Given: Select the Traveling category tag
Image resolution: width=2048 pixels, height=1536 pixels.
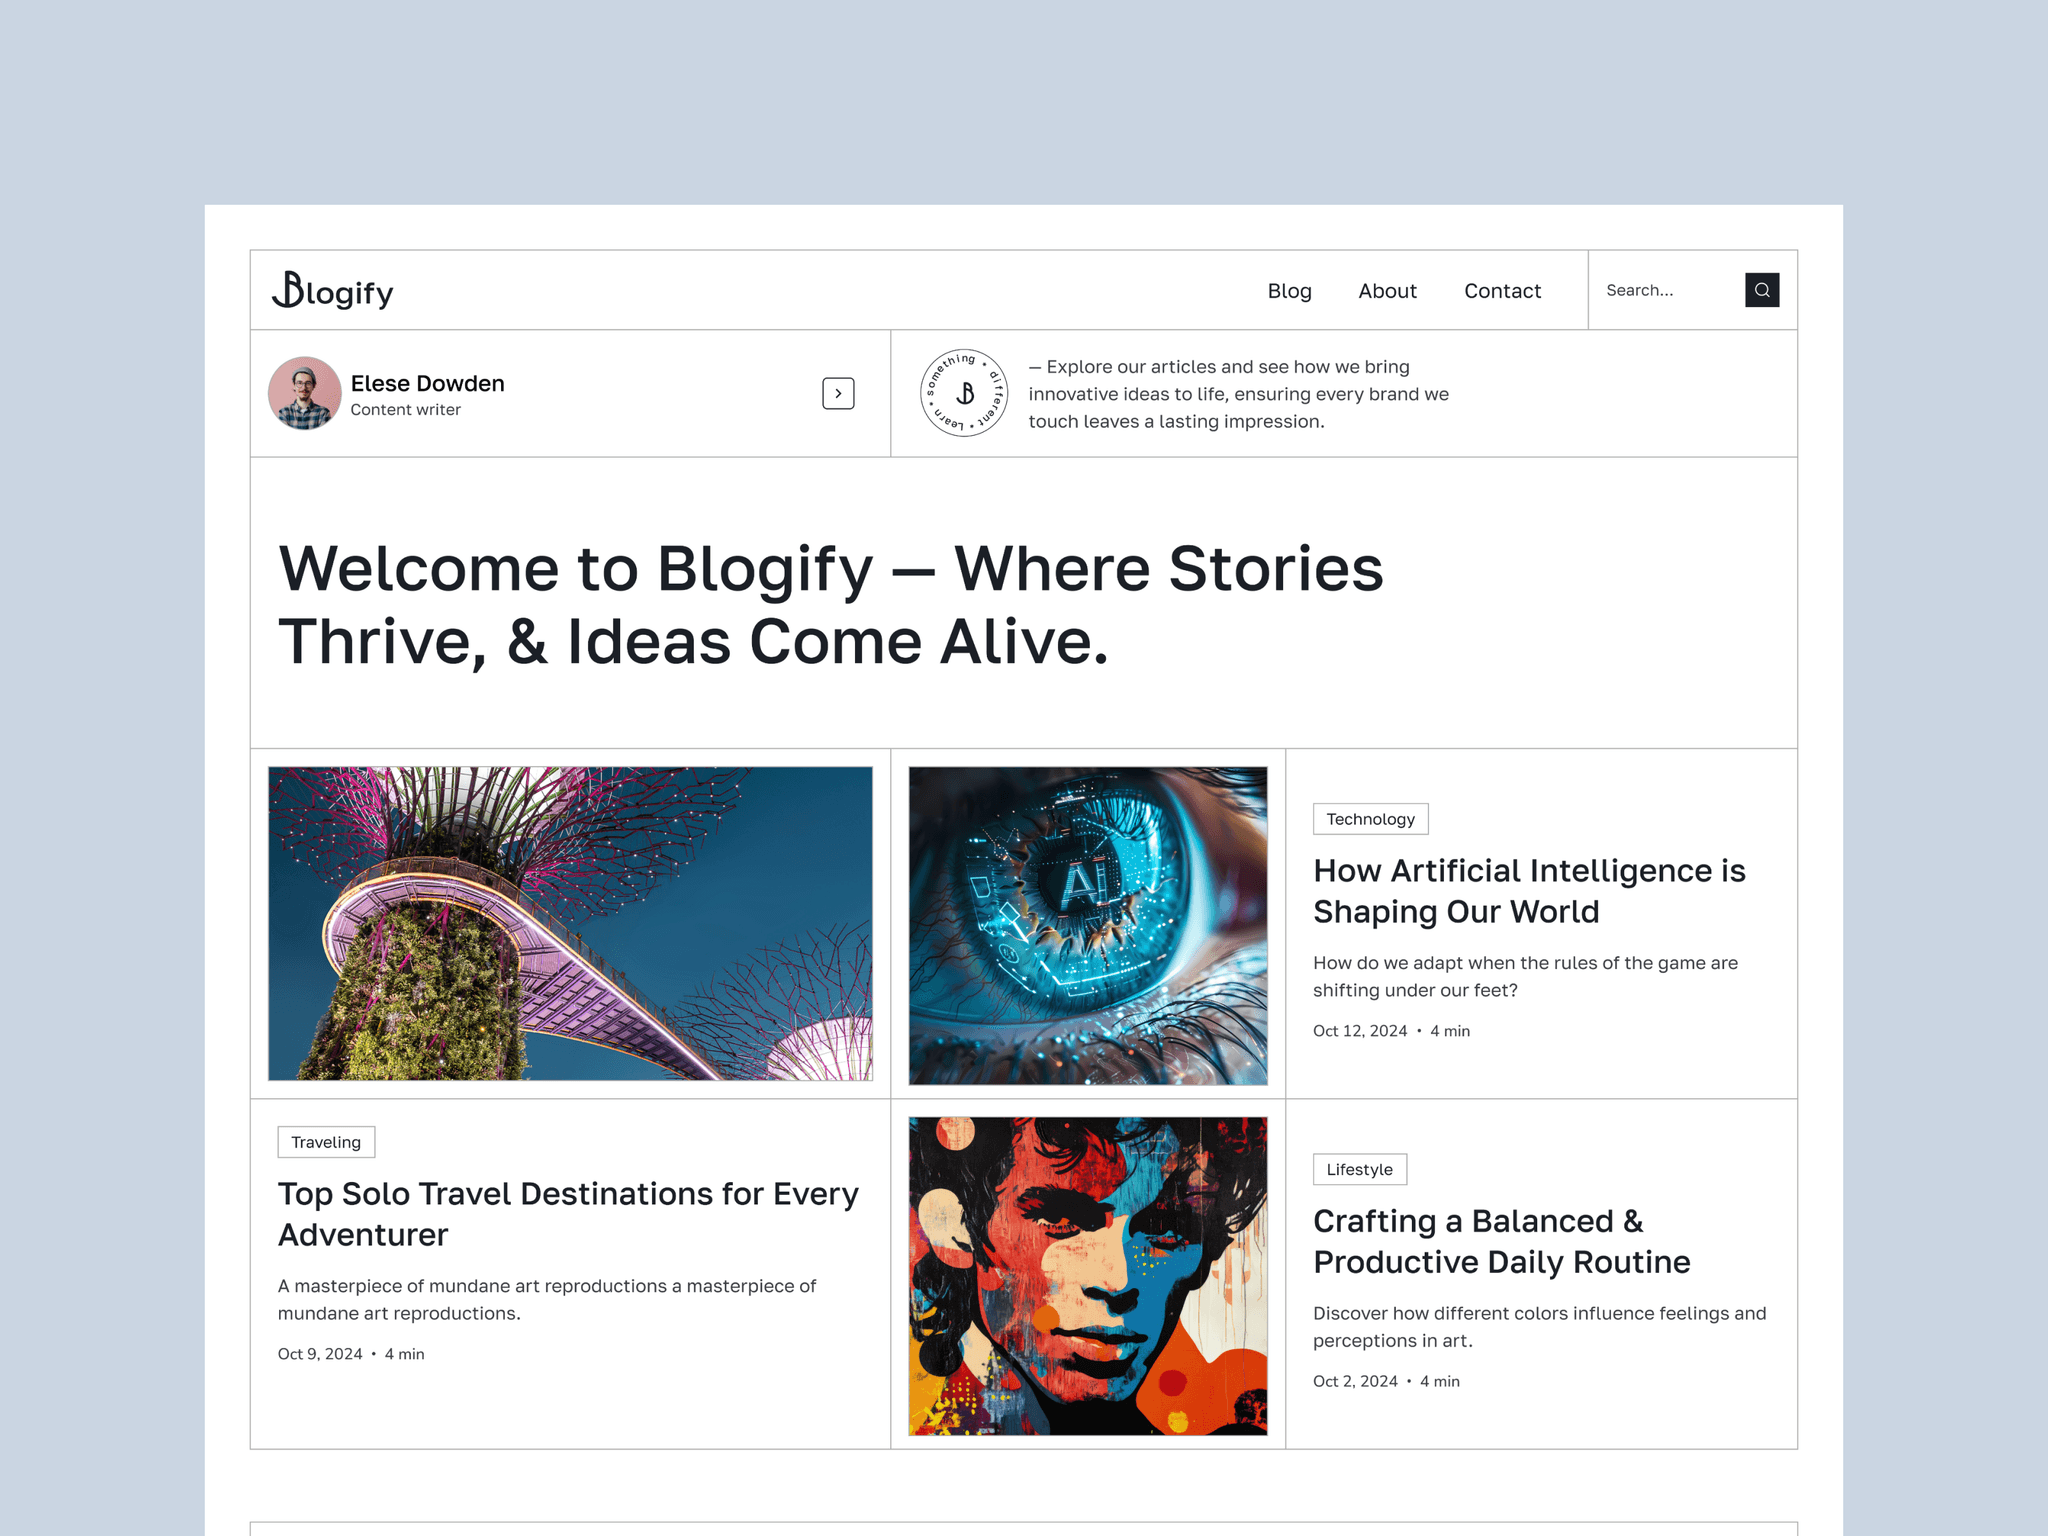Looking at the screenshot, I should (x=326, y=1142).
